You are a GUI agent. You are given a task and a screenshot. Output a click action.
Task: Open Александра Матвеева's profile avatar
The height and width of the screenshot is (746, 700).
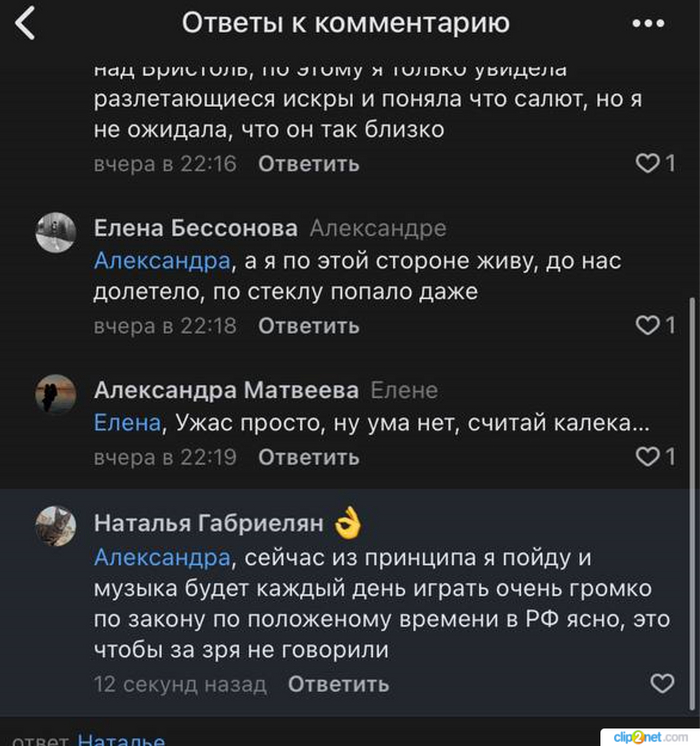(56, 394)
